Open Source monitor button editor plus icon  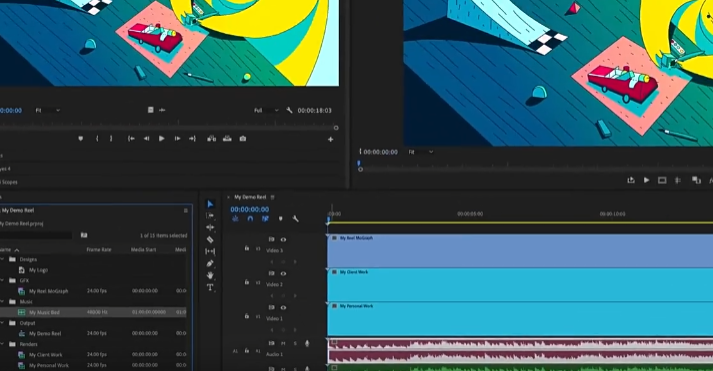[x=331, y=140]
